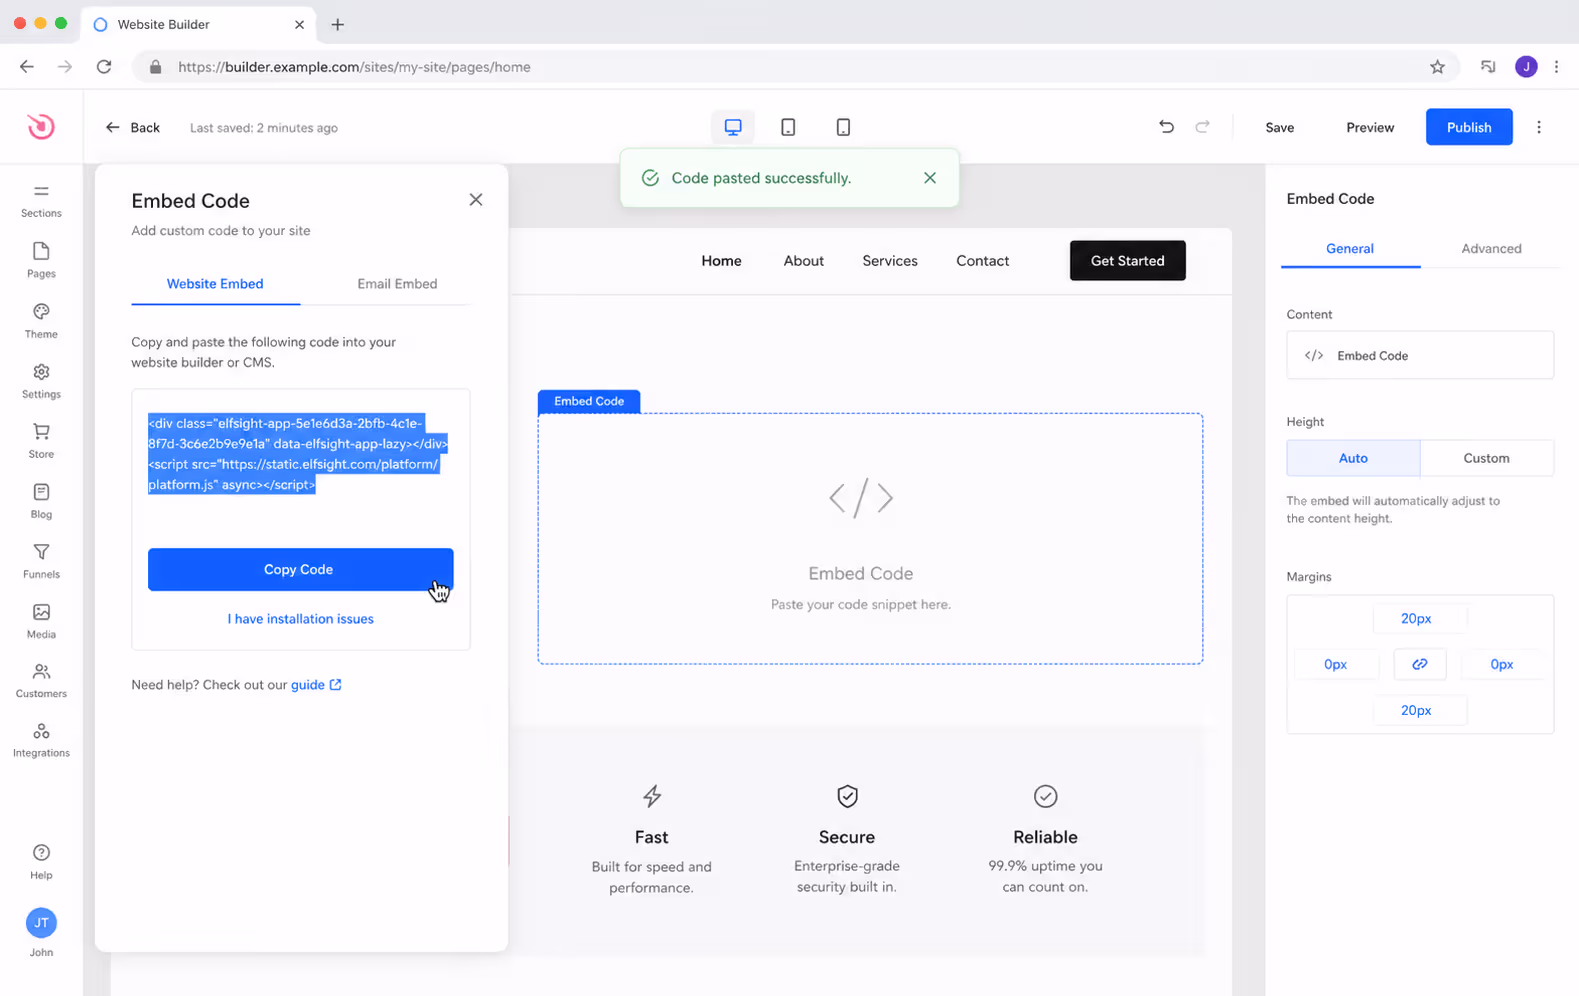Screen dimensions: 1579x996
Task: Open a new browser tab
Action: tap(338, 24)
